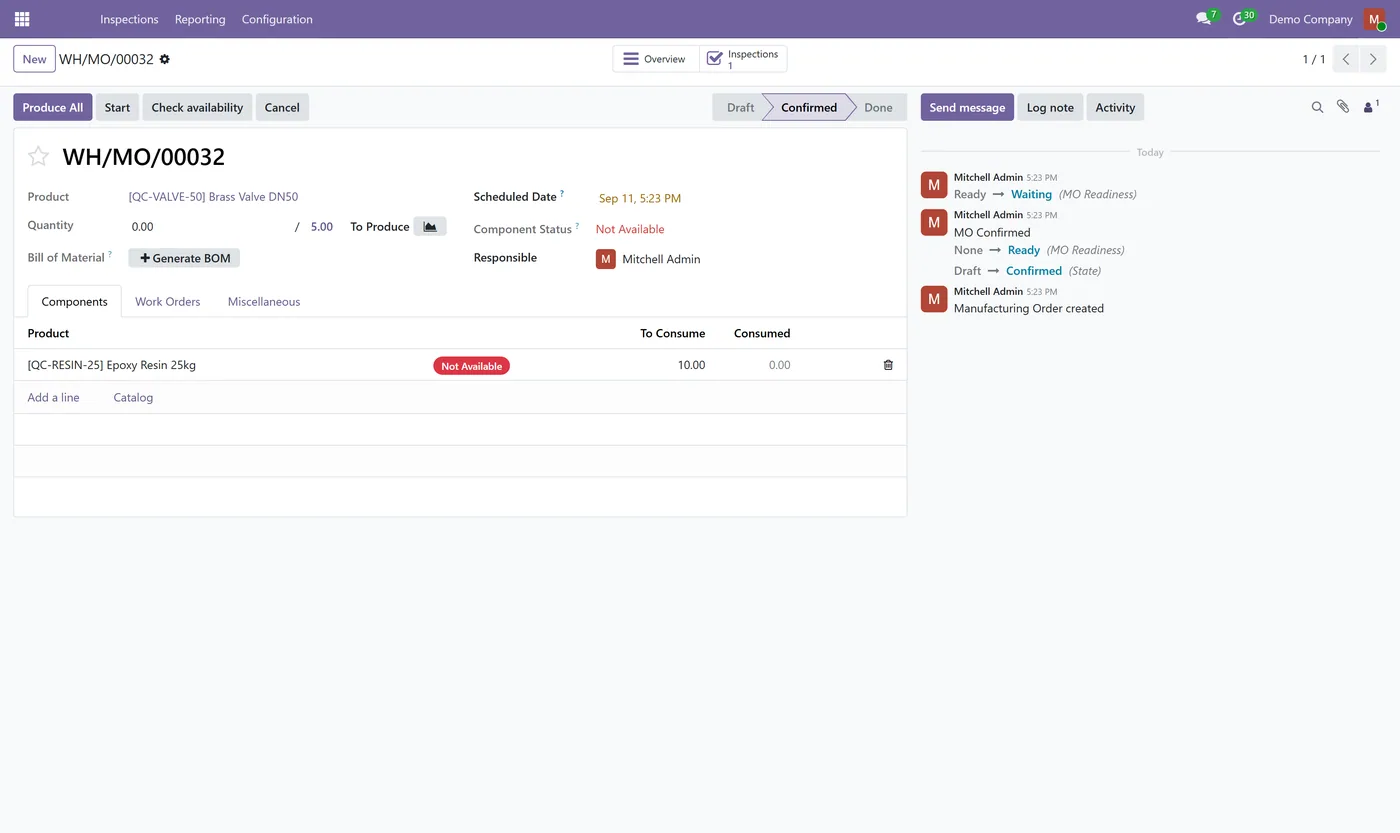The width and height of the screenshot is (1400, 833).
Task: Cancel the manufacturing order
Action: [x=282, y=107]
